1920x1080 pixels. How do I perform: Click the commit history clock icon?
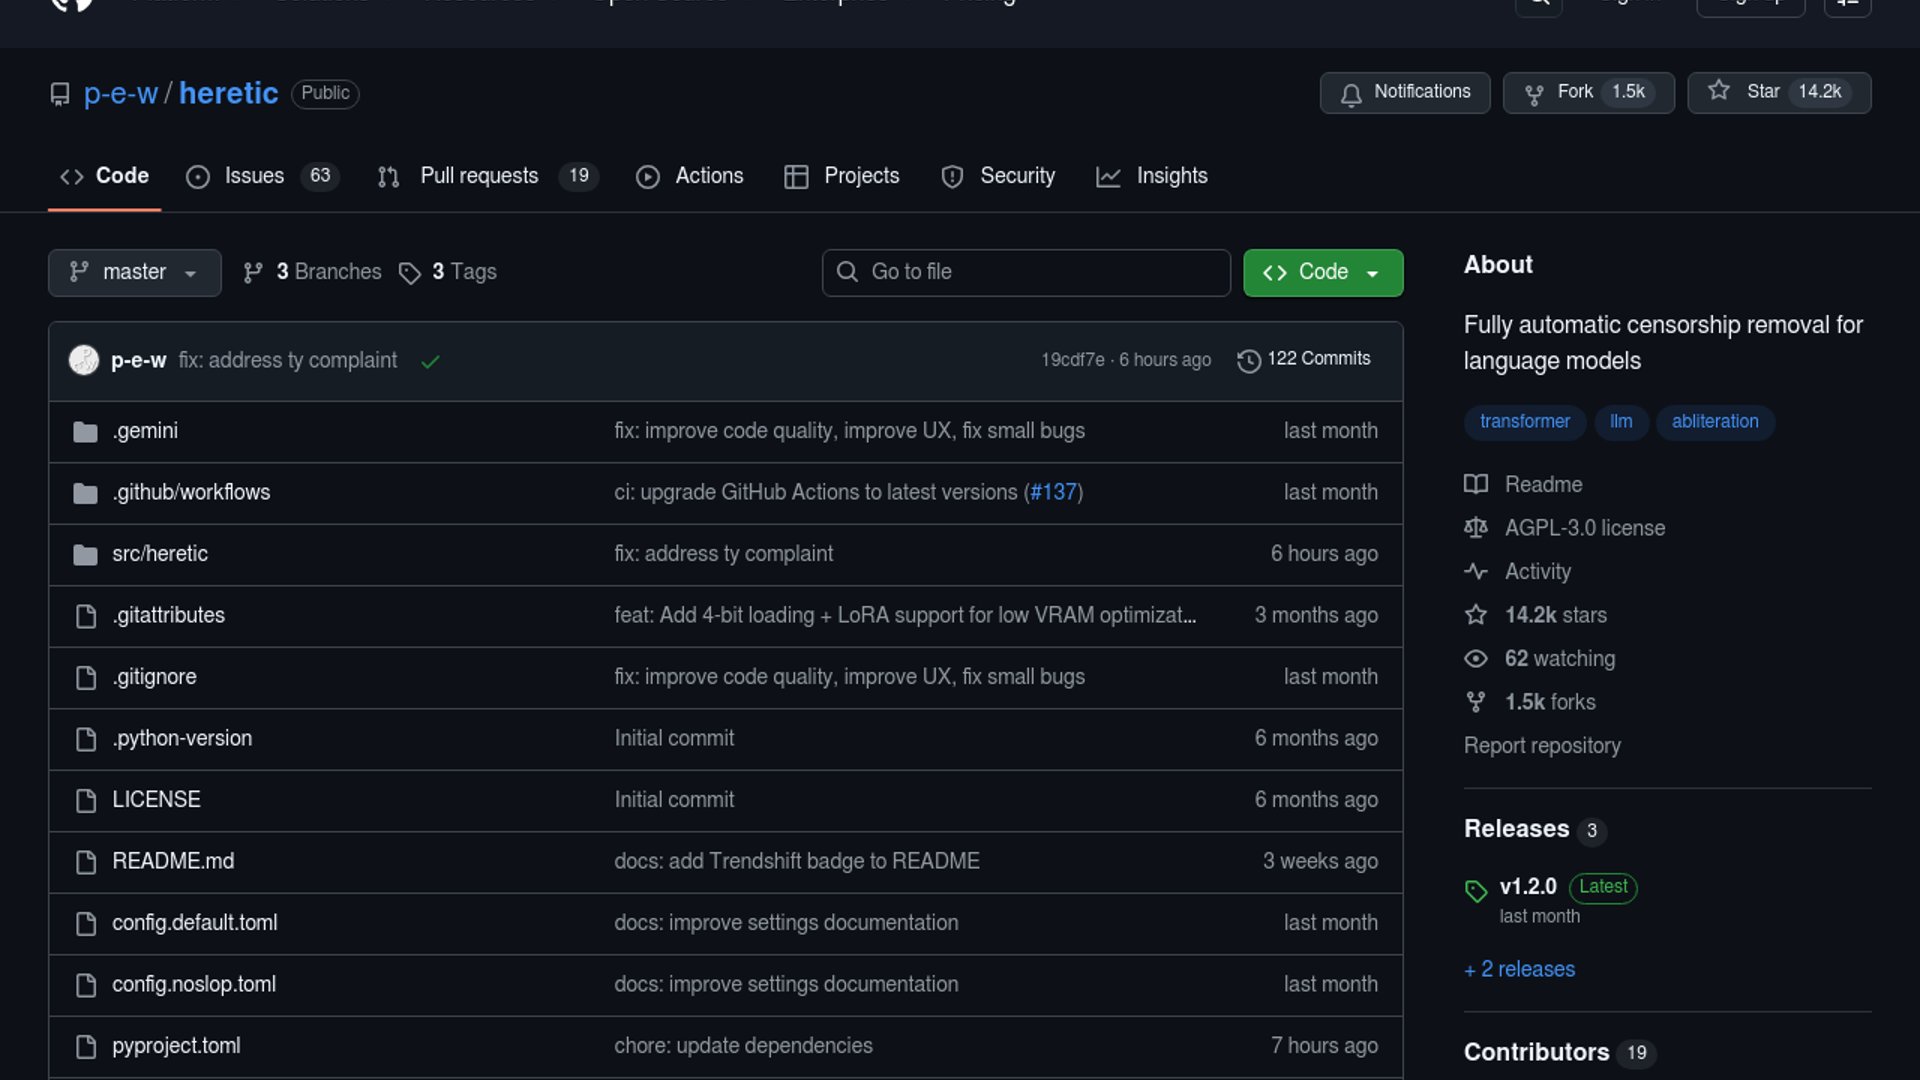1248,360
